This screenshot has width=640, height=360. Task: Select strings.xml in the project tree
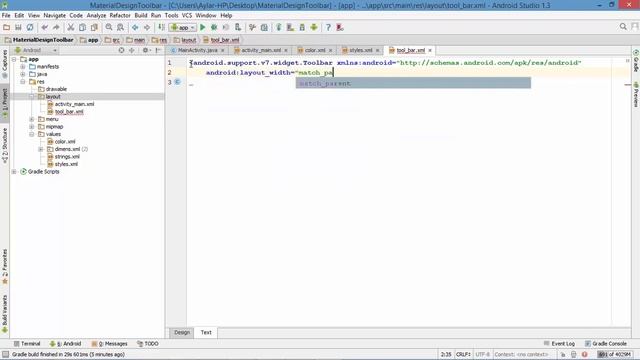[x=67, y=157]
